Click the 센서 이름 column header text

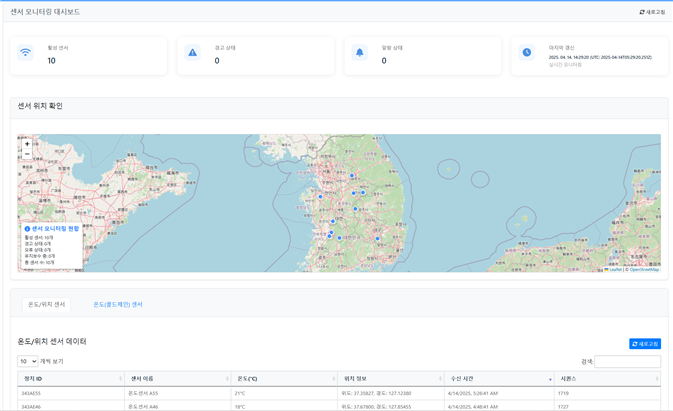pos(142,379)
